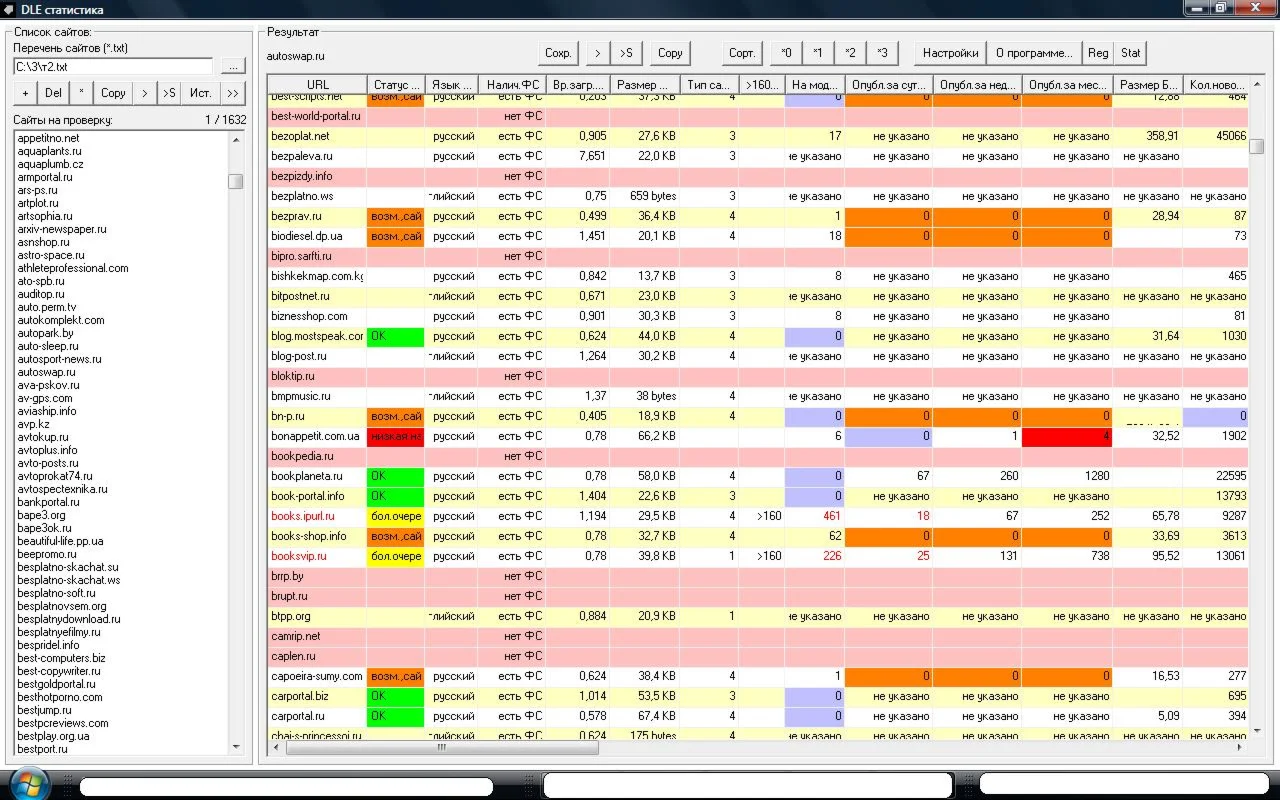The image size is (1280, 800).
Task: Click the 'Размер Б...' column header
Action: pyautogui.click(x=1148, y=85)
